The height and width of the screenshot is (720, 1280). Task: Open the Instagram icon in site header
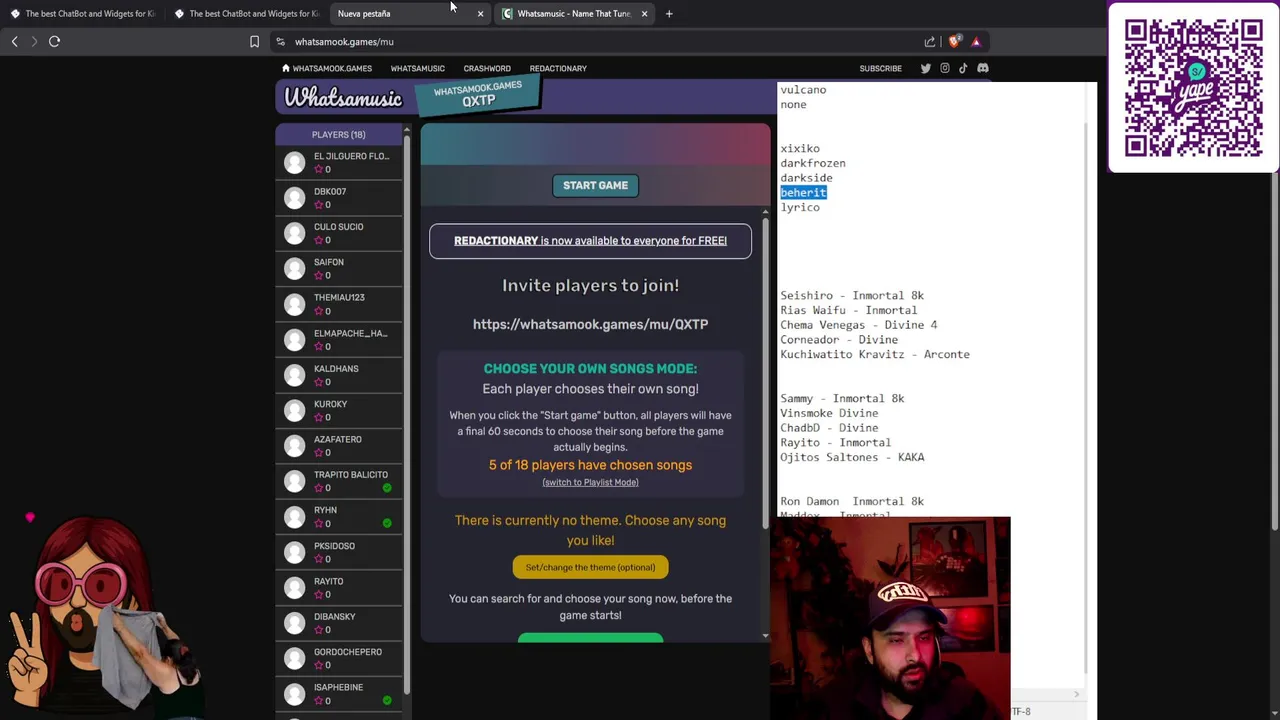944,68
